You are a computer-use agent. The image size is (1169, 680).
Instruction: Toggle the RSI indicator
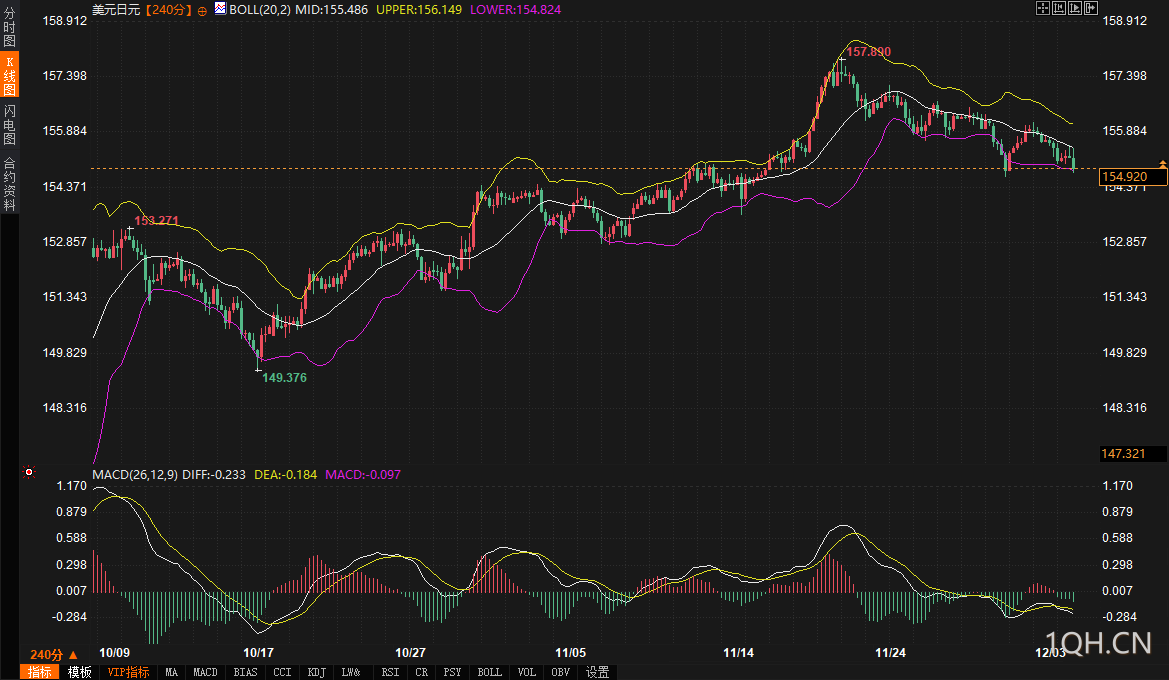pyautogui.click(x=390, y=672)
